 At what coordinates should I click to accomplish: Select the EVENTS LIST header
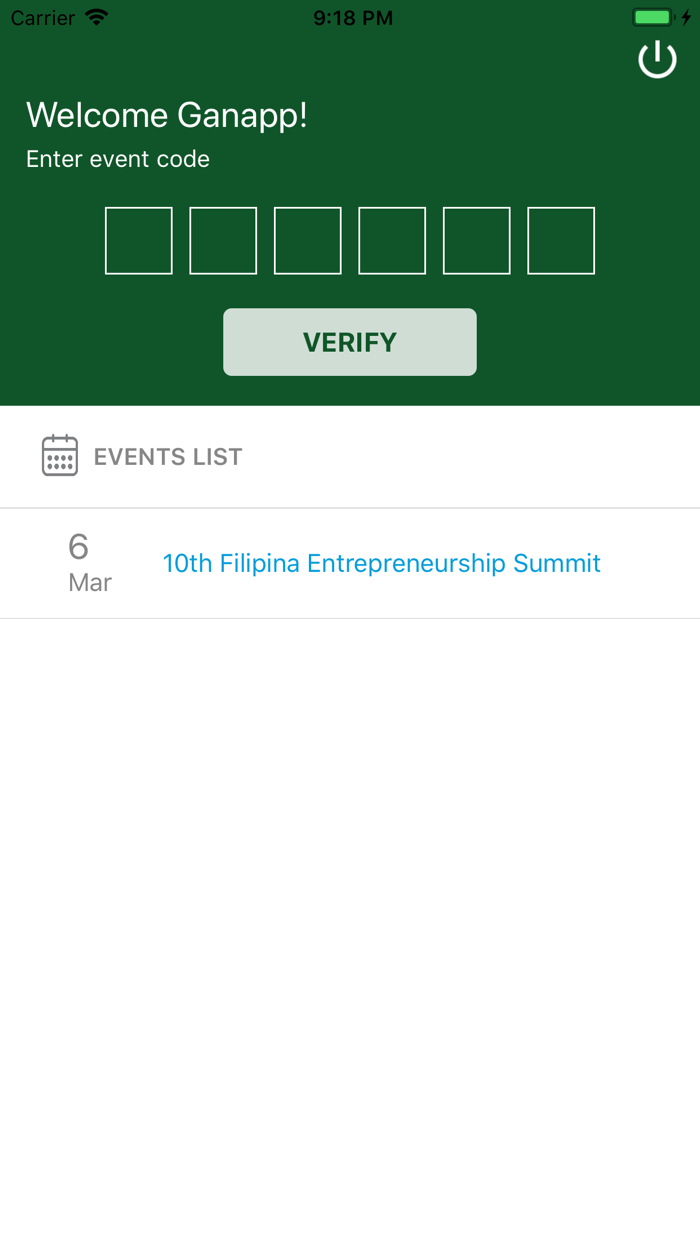(168, 456)
